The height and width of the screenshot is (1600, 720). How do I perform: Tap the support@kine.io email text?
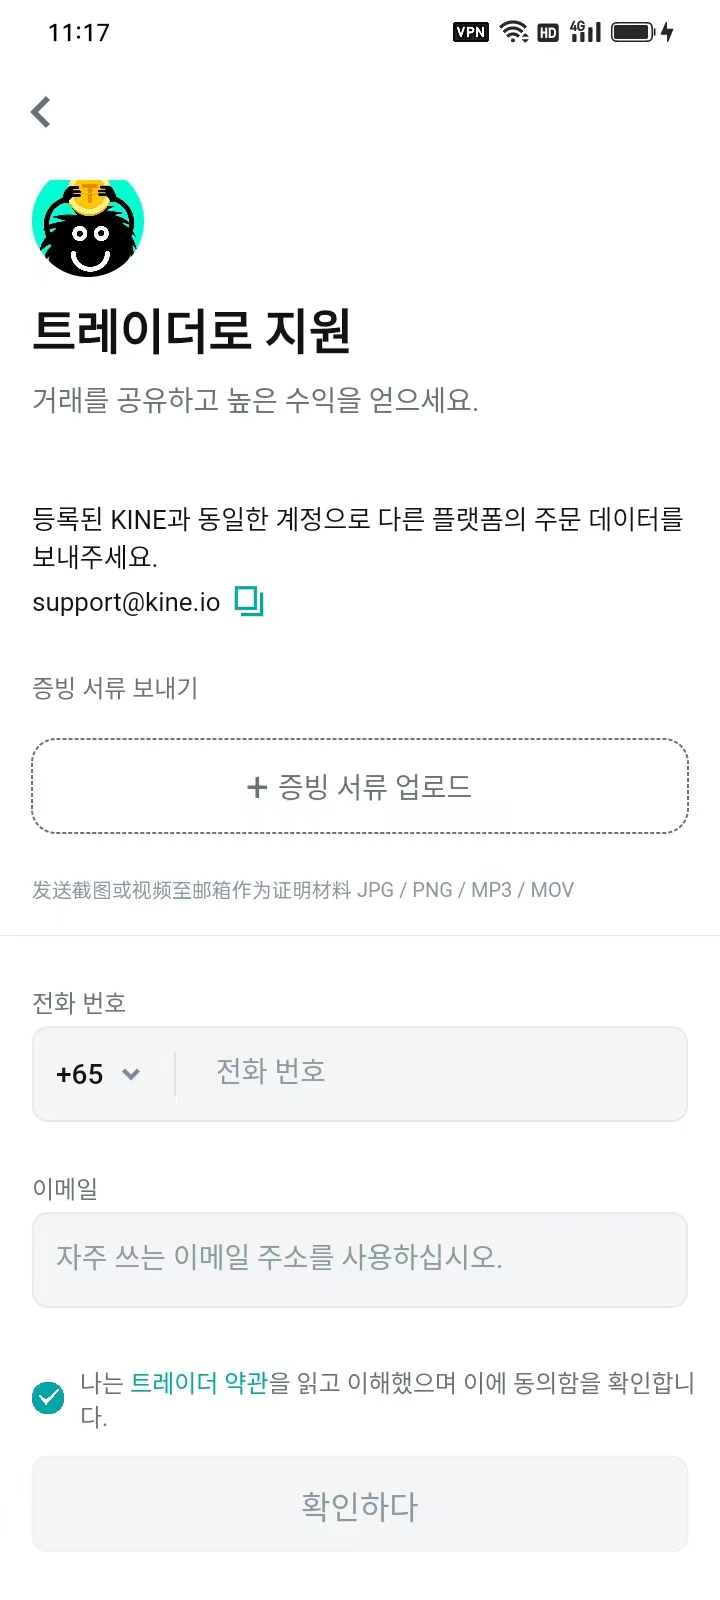coord(126,602)
